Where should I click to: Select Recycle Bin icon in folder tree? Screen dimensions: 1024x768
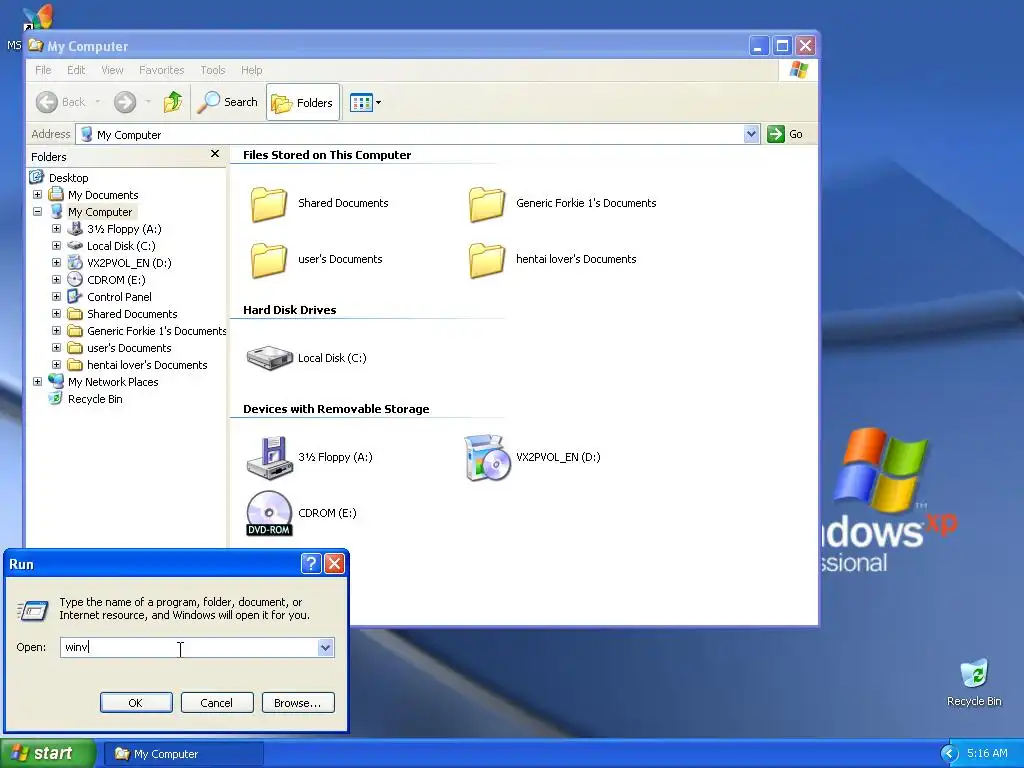(x=56, y=398)
